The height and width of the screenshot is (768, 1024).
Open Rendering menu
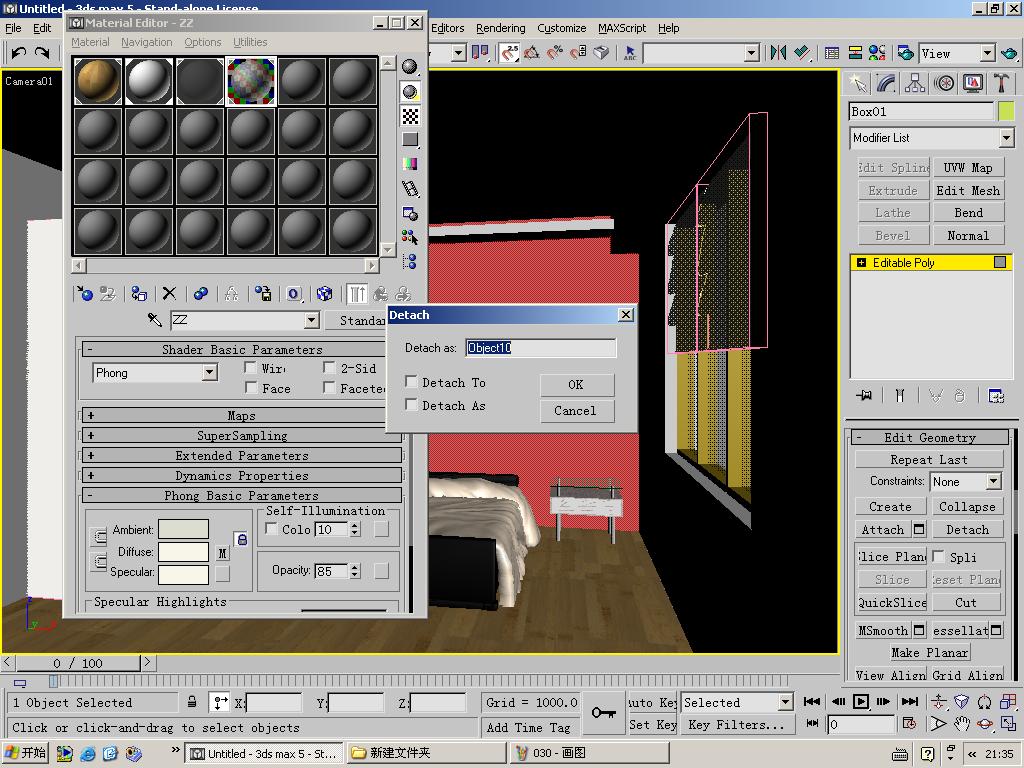pyautogui.click(x=501, y=28)
